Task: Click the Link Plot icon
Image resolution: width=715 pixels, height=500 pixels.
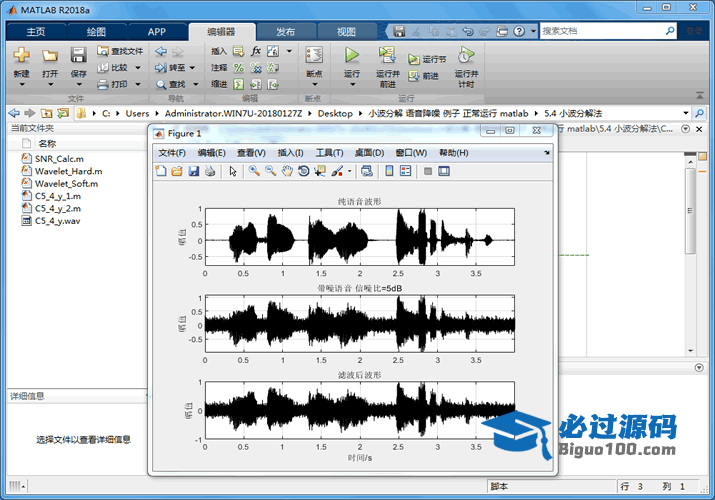Action: (366, 171)
